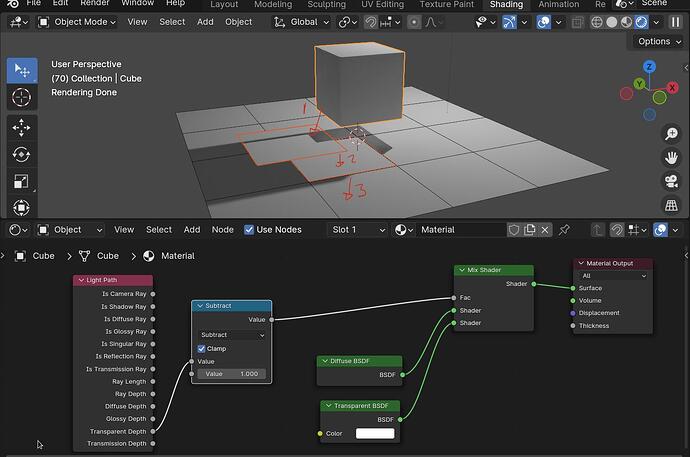
Task: Choose the Move tool
Action: [22, 128]
